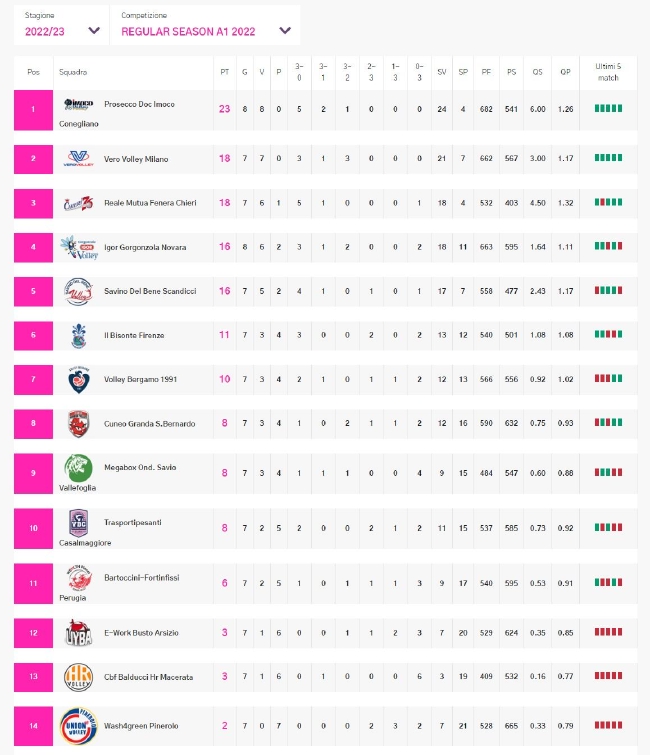Click the Prosecco Doc Imoco Conegliano team logo
This screenshot has height=755, width=650.
click(78, 104)
